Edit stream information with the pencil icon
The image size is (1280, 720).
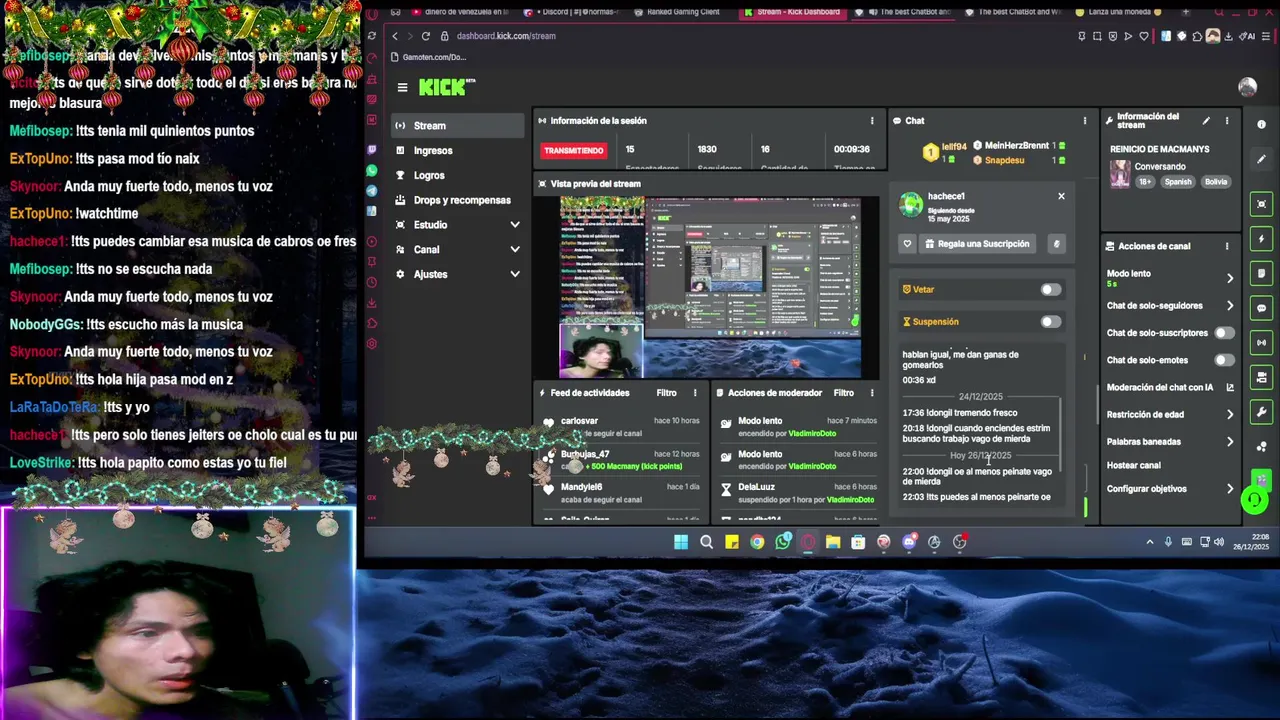[1206, 121]
